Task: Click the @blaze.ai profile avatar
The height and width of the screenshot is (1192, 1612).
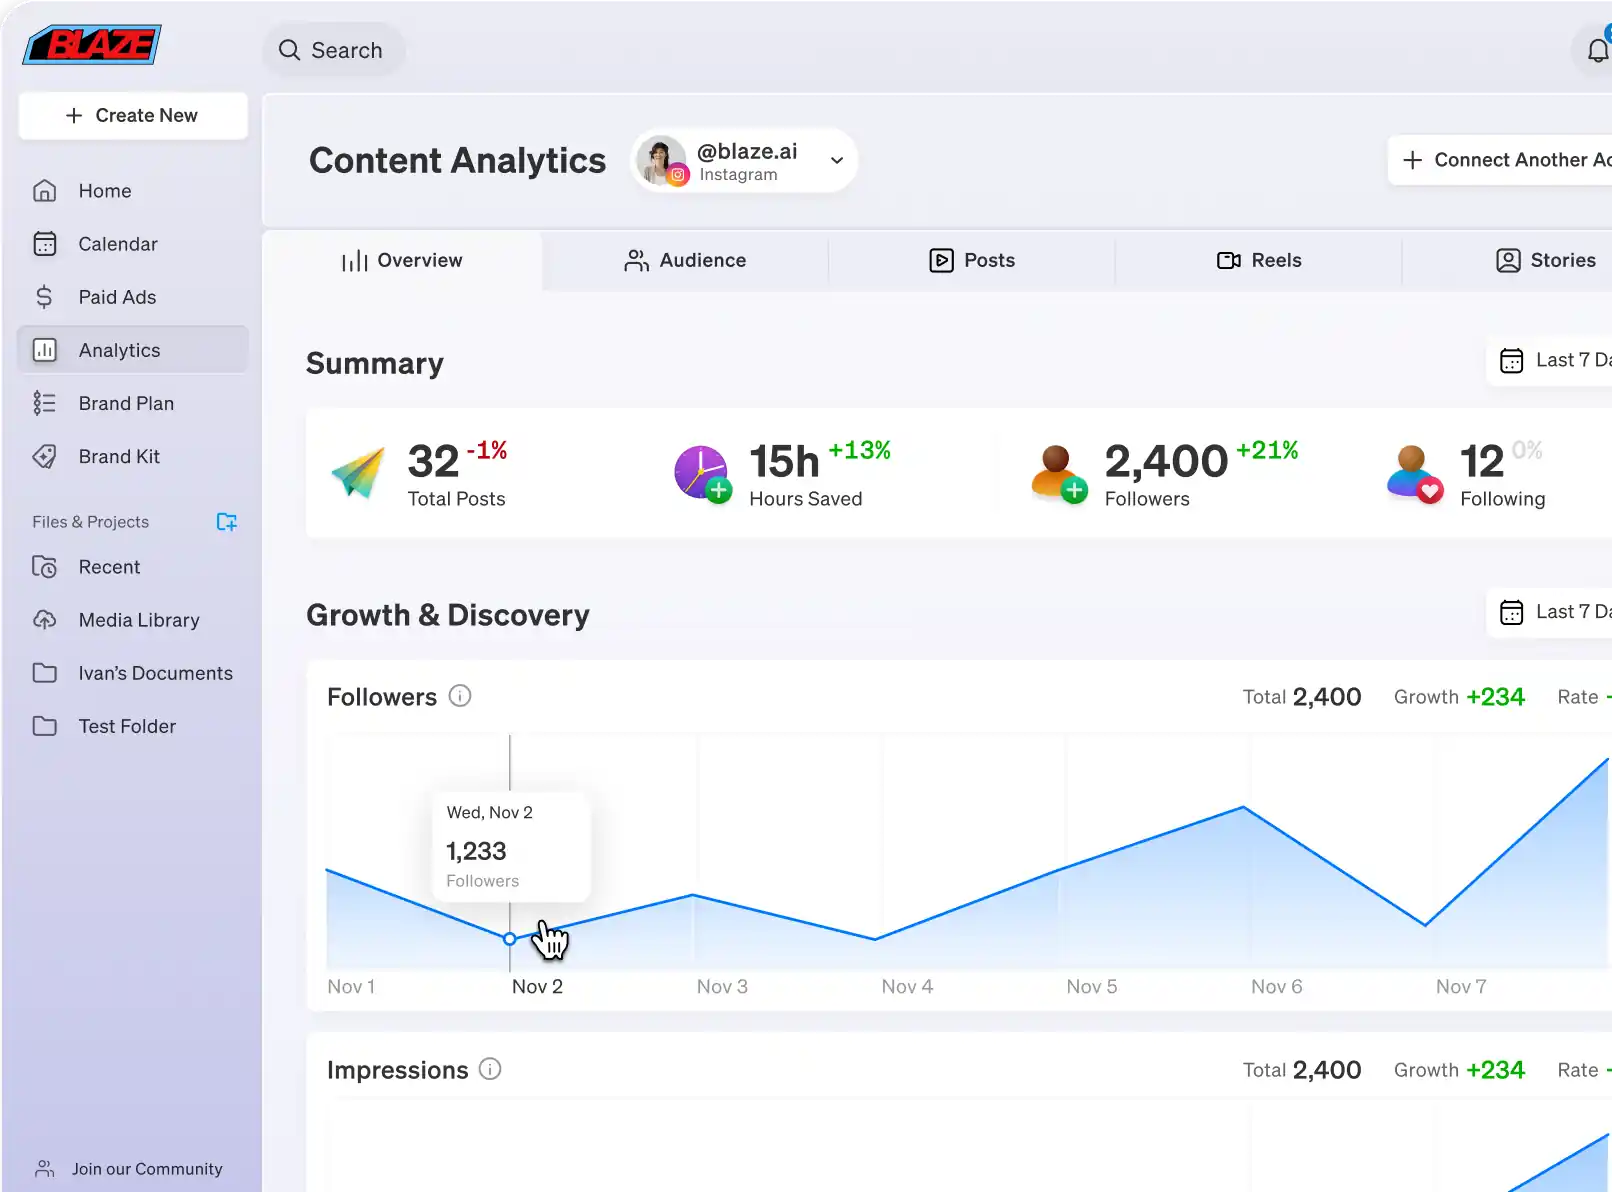Action: click(661, 160)
